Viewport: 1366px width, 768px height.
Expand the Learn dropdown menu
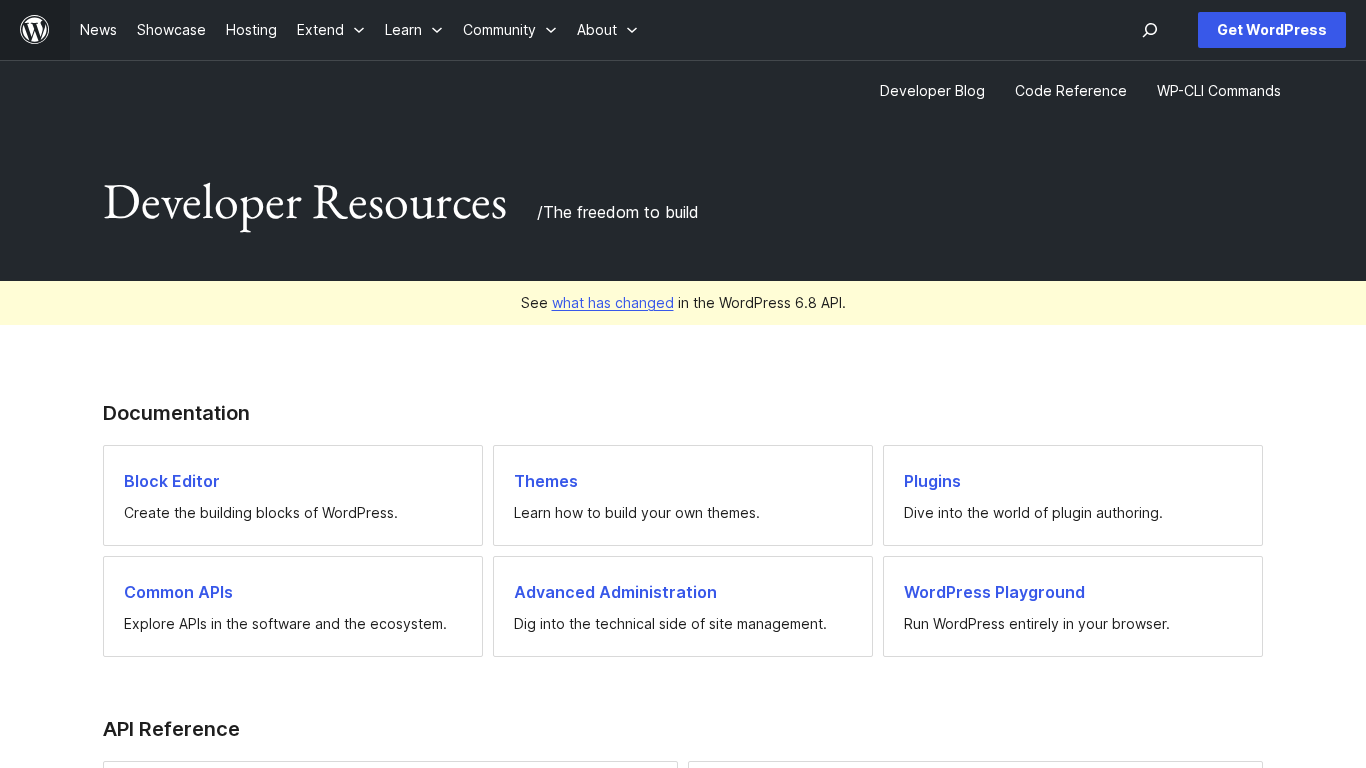click(413, 30)
